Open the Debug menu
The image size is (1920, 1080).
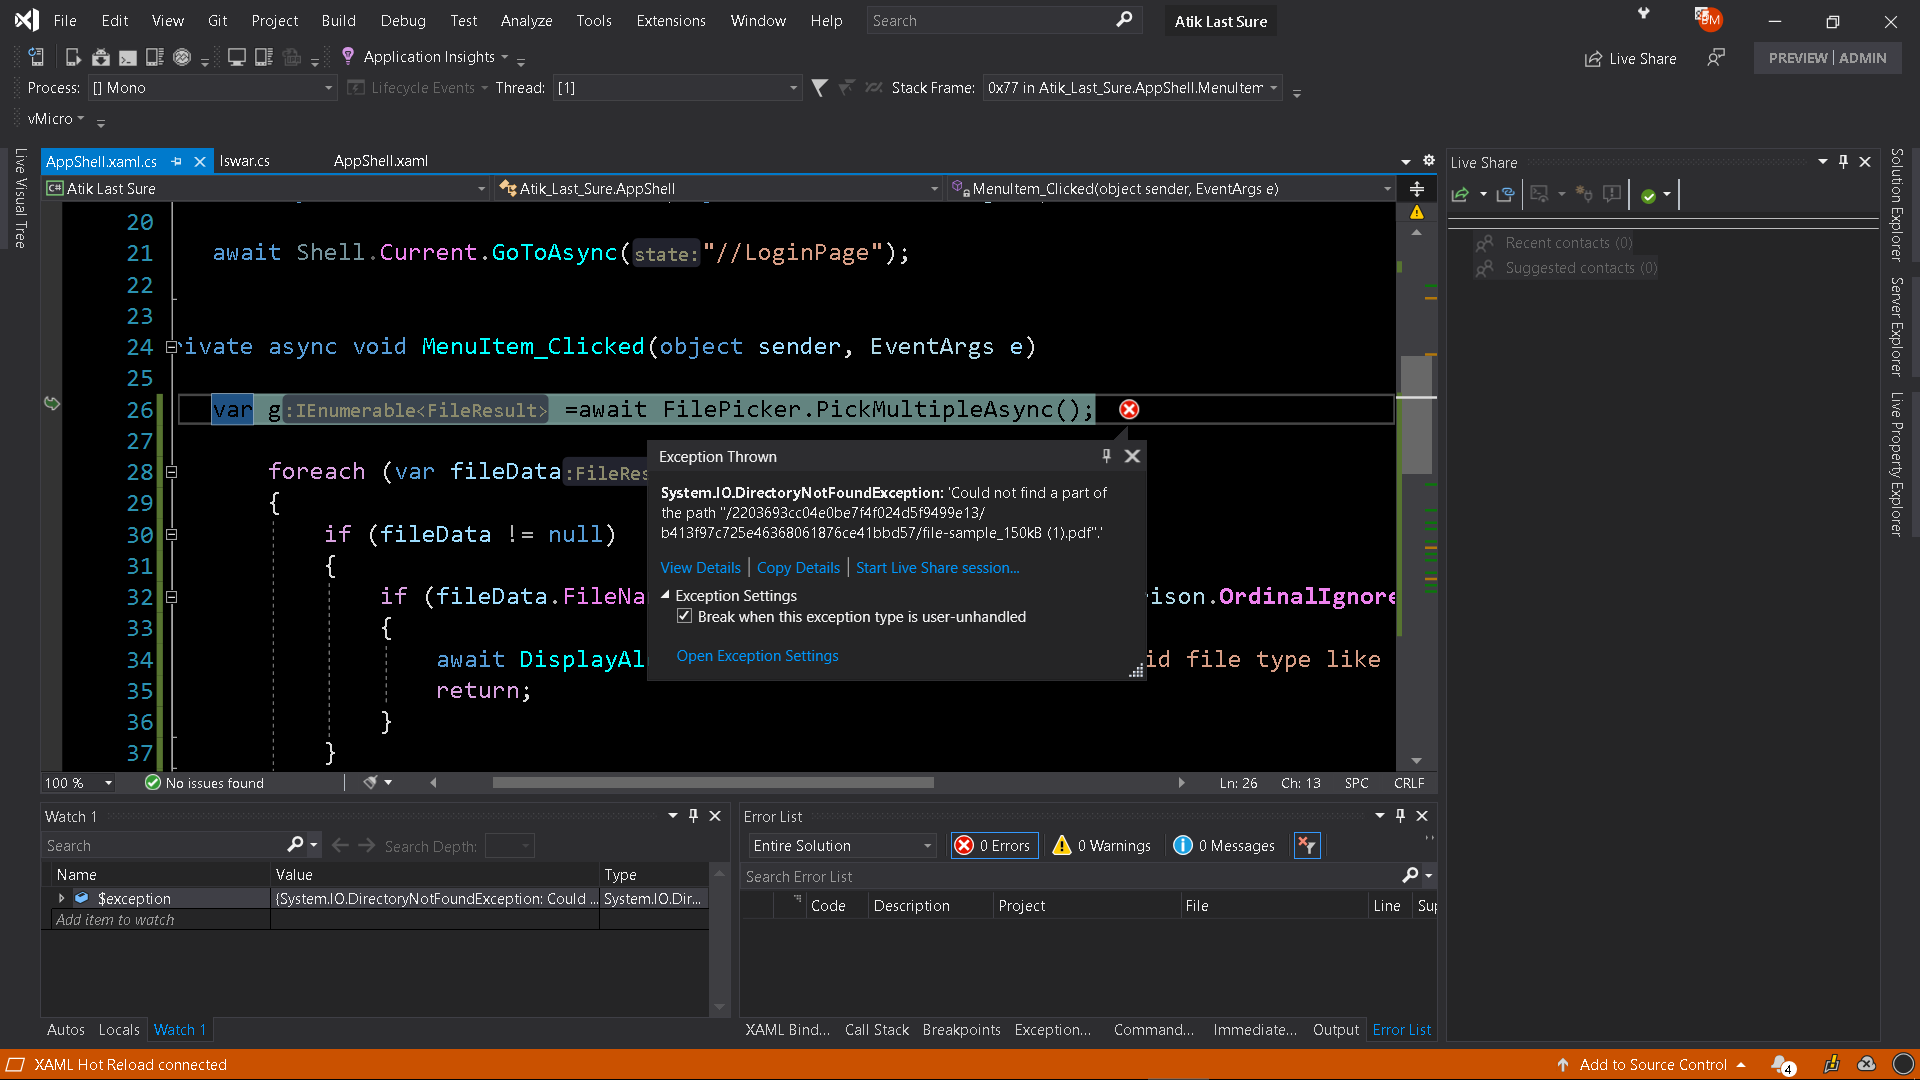click(x=402, y=20)
